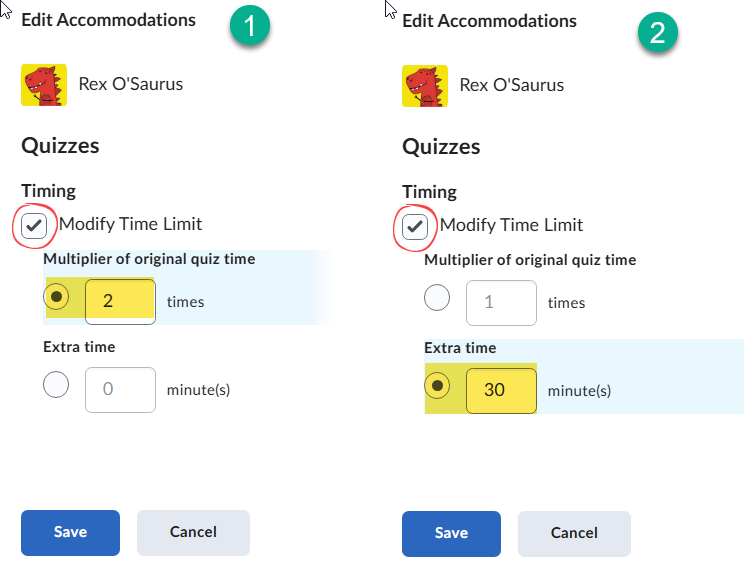Image resolution: width=744 pixels, height=573 pixels.
Task: Select Extra time radio button in right panel
Action: [438, 386]
